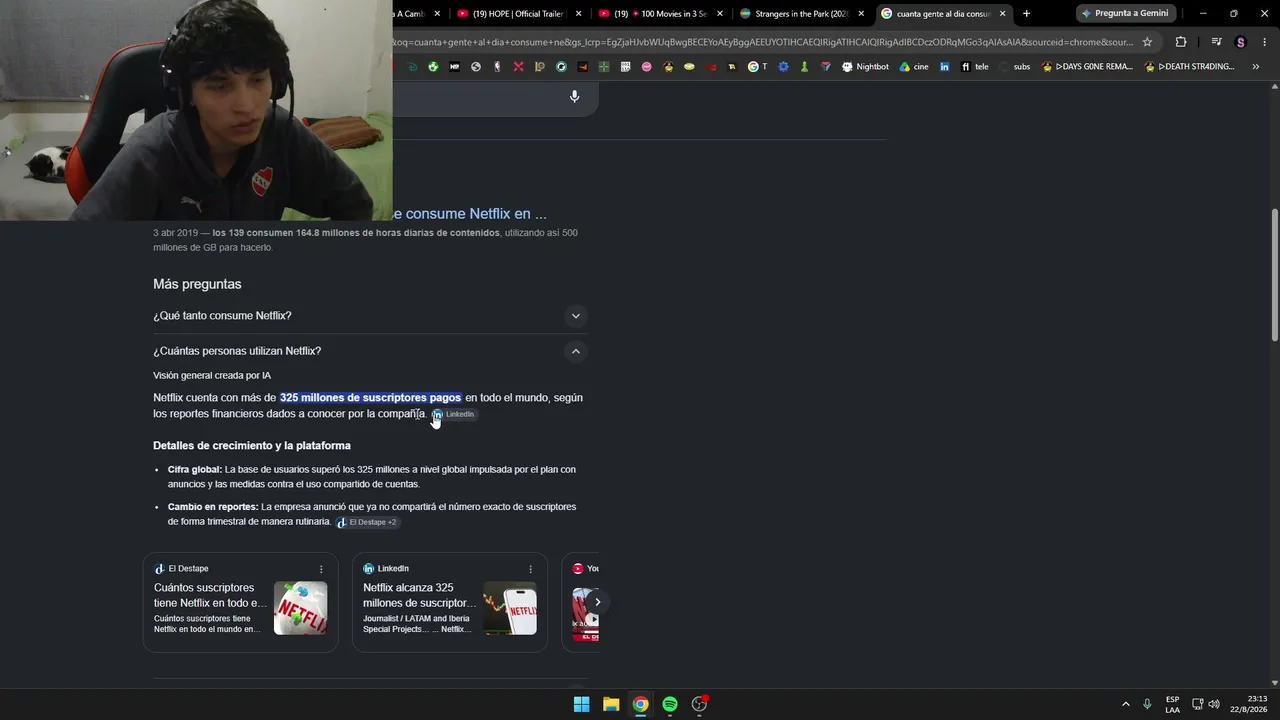The height and width of the screenshot is (720, 1280).
Task: Click the Pregunta a Gemini button
Action: point(1124,14)
